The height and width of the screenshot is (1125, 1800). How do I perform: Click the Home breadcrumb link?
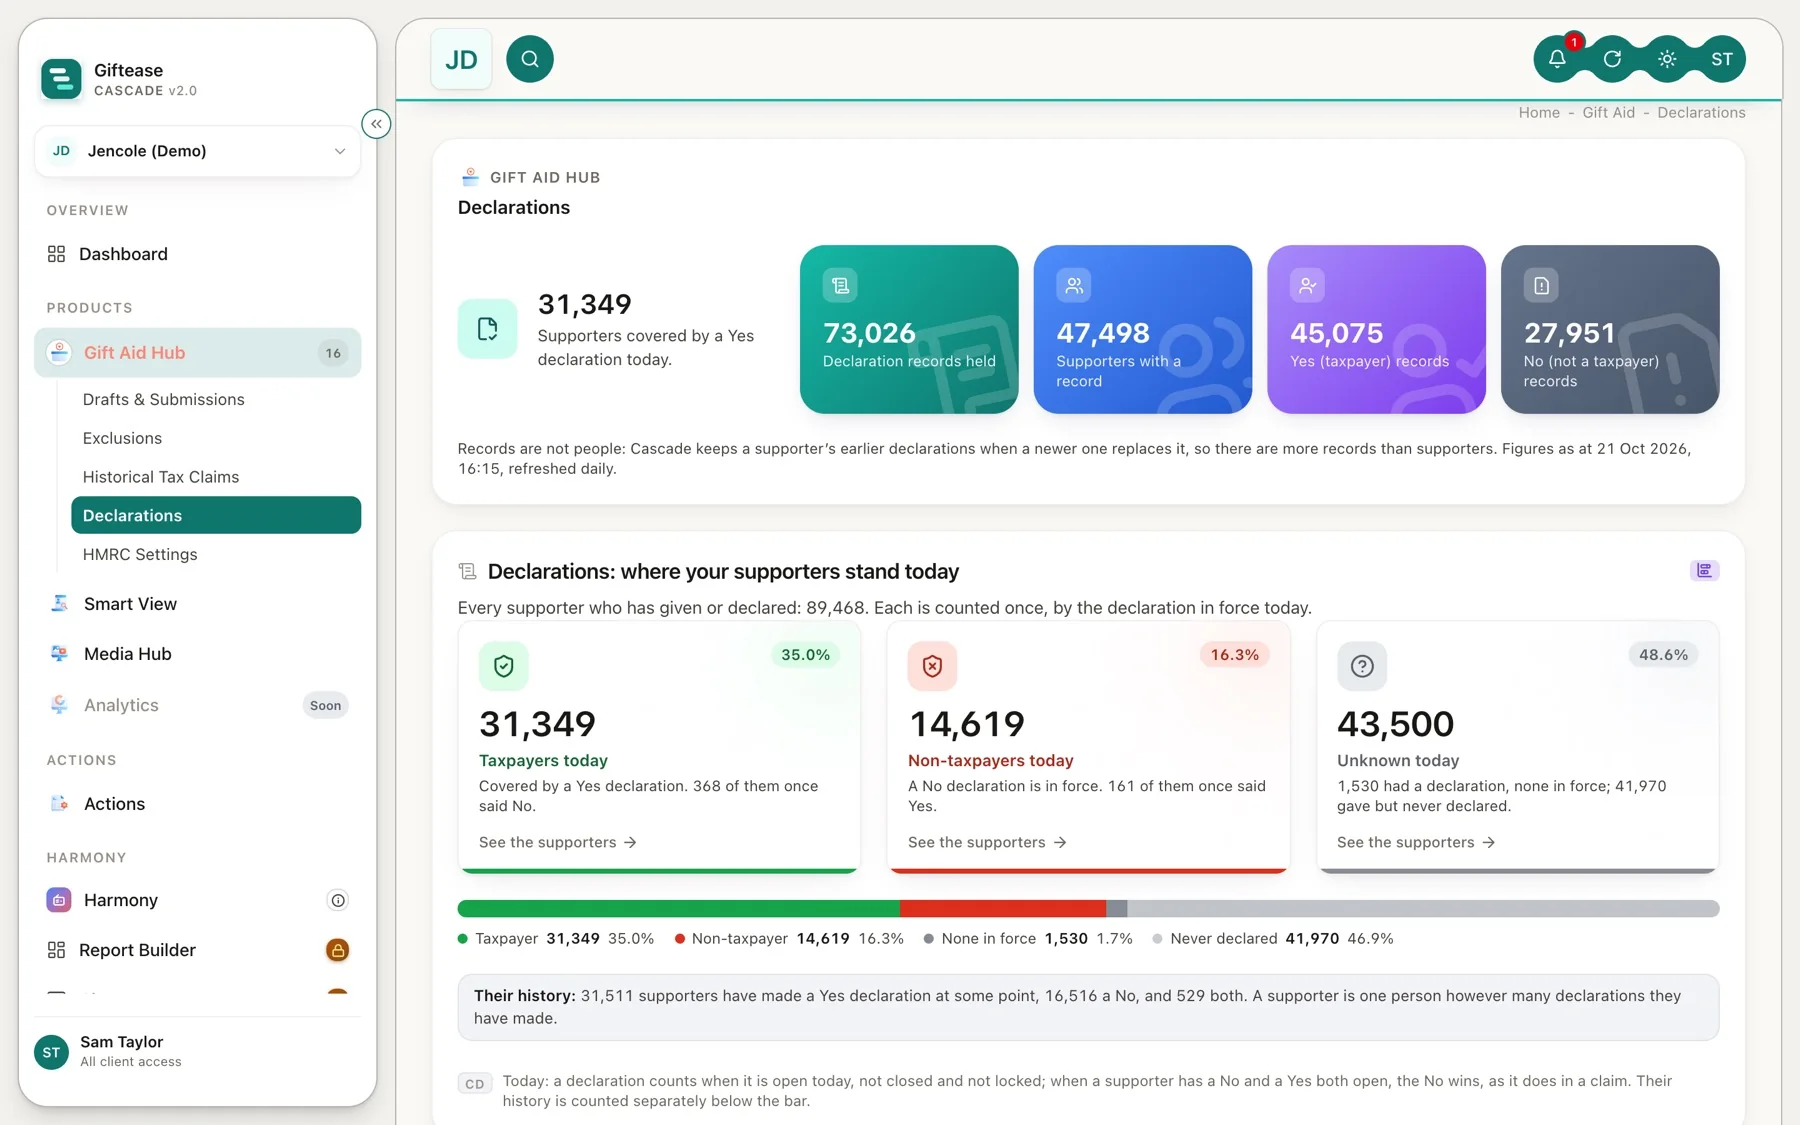tap(1539, 113)
